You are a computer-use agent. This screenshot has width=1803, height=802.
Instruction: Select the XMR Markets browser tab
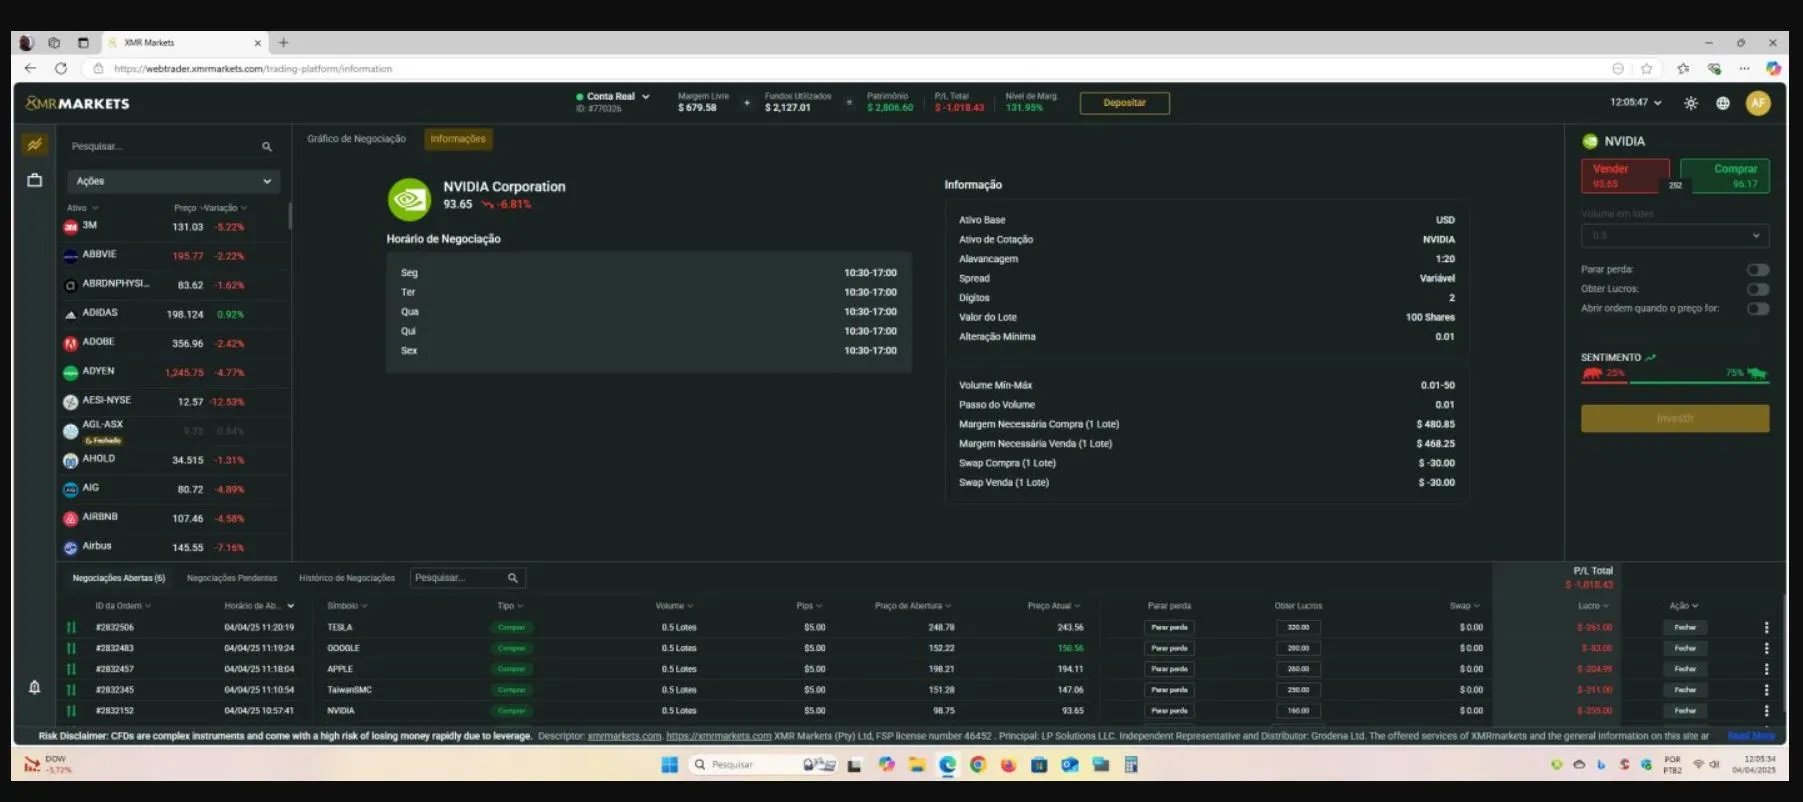pos(185,43)
